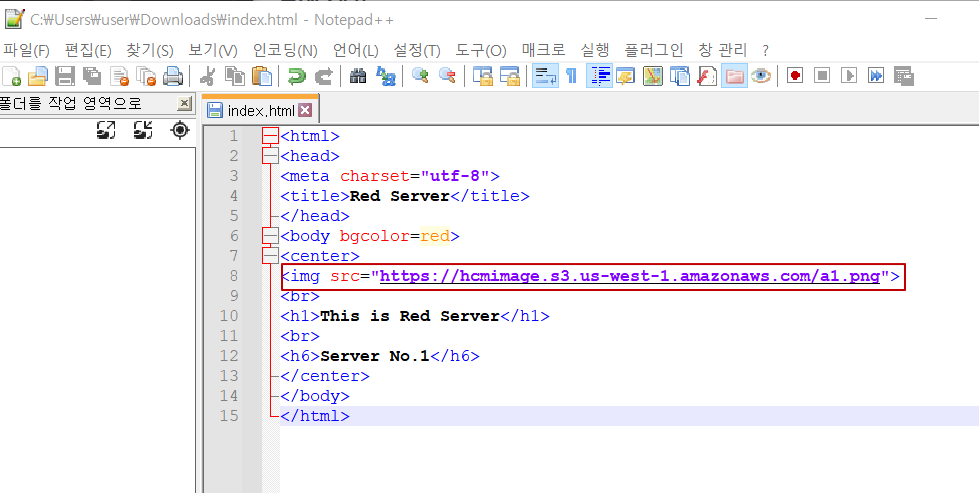Image resolution: width=979 pixels, height=493 pixels.
Task: Toggle synchronized horizontal scrolling
Action: coord(509,76)
